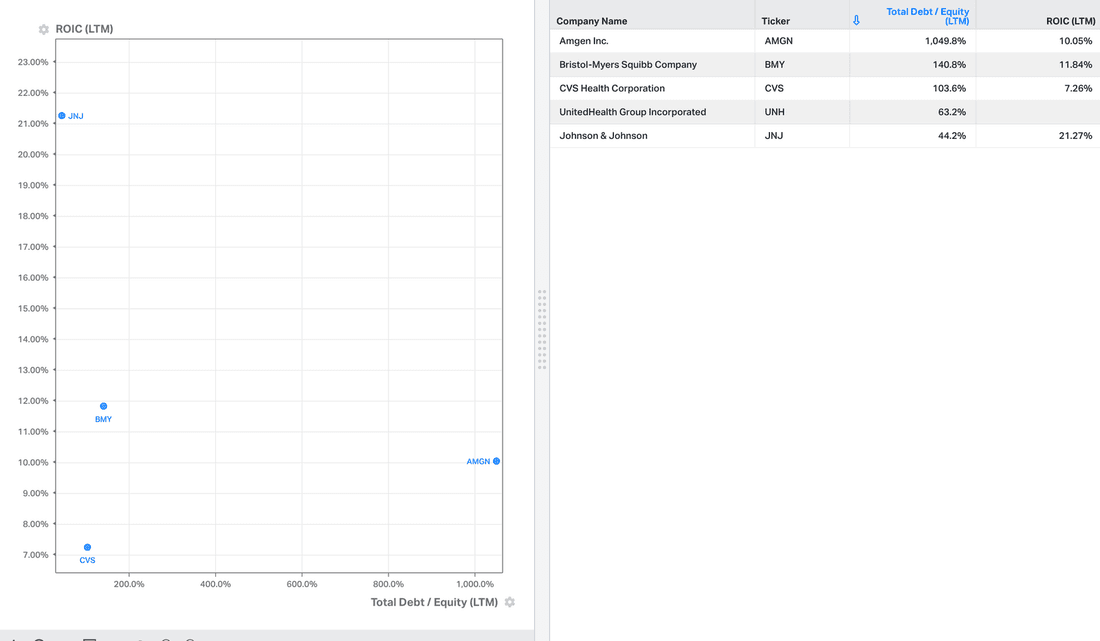Viewport: 1100px width, 641px height.
Task: Open the ROIC (LTM) y-axis settings gear
Action: 43,29
